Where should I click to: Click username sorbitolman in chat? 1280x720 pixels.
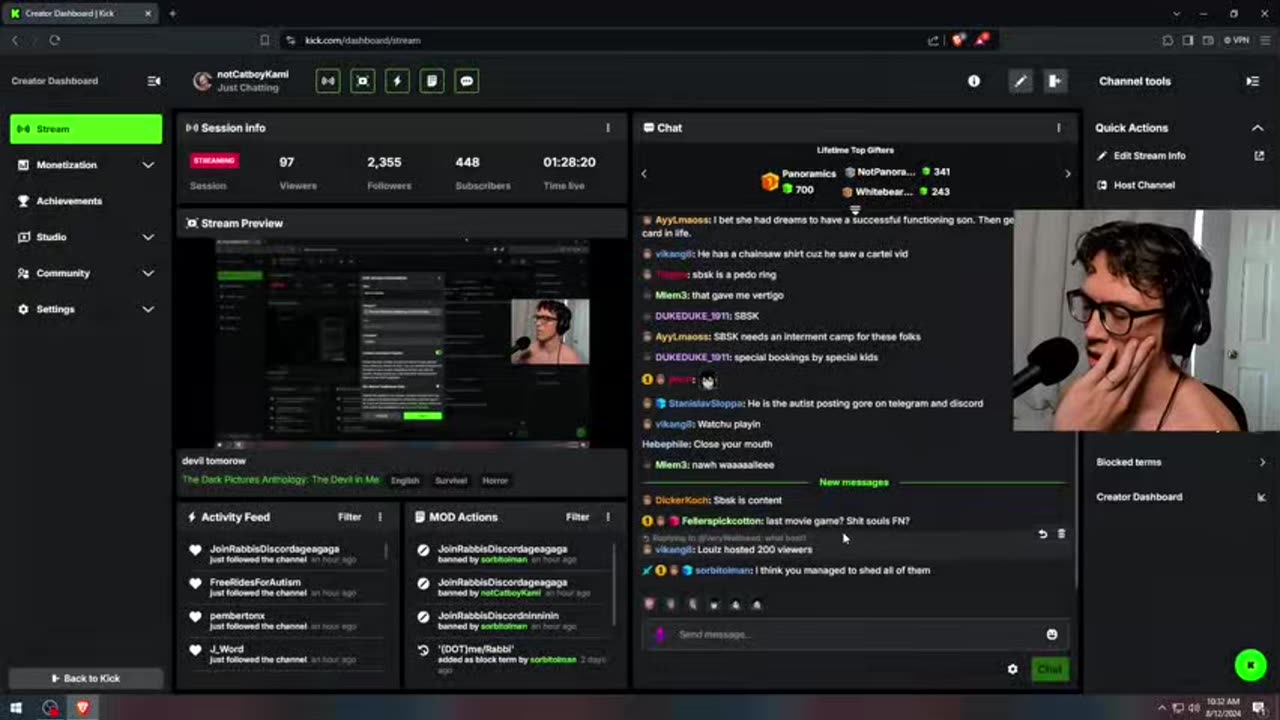click(723, 570)
